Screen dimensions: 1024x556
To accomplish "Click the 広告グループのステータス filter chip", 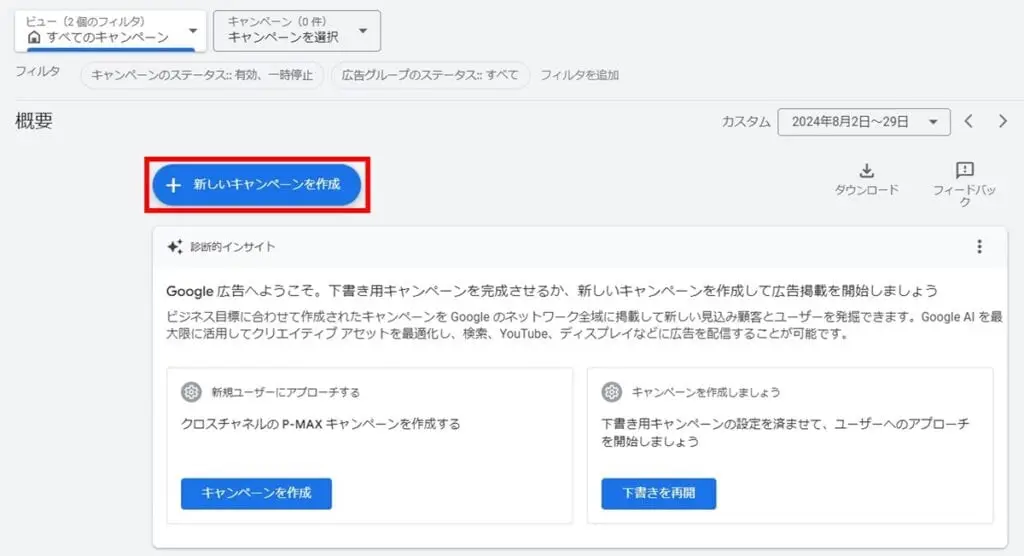I will pos(430,75).
